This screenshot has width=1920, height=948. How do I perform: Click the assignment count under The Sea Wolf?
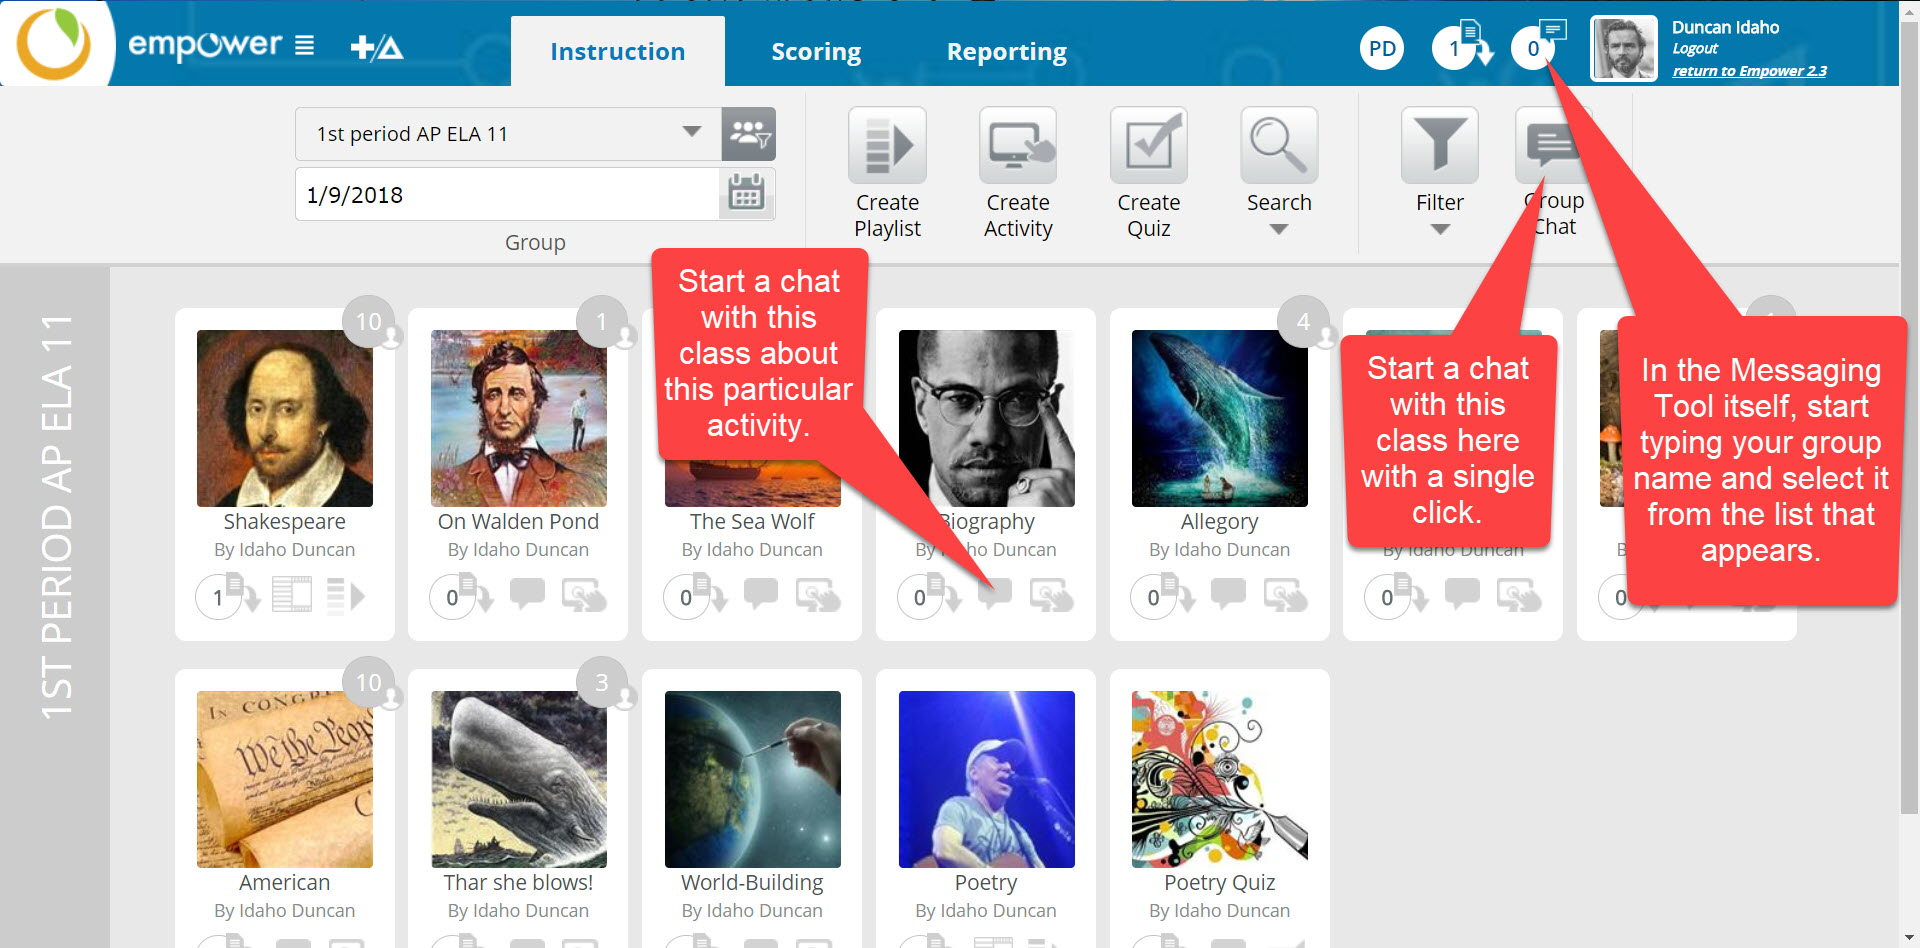pos(695,596)
